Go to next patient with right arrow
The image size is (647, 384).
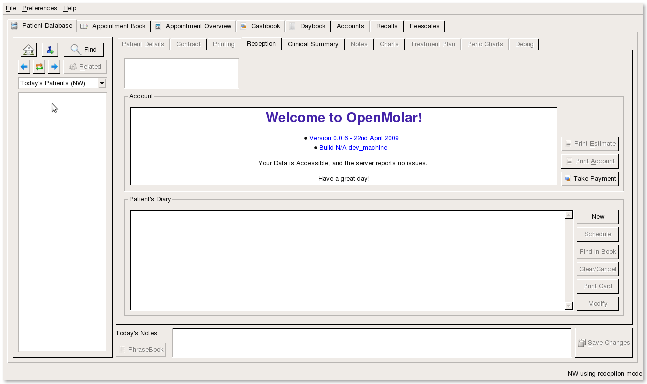(x=54, y=66)
